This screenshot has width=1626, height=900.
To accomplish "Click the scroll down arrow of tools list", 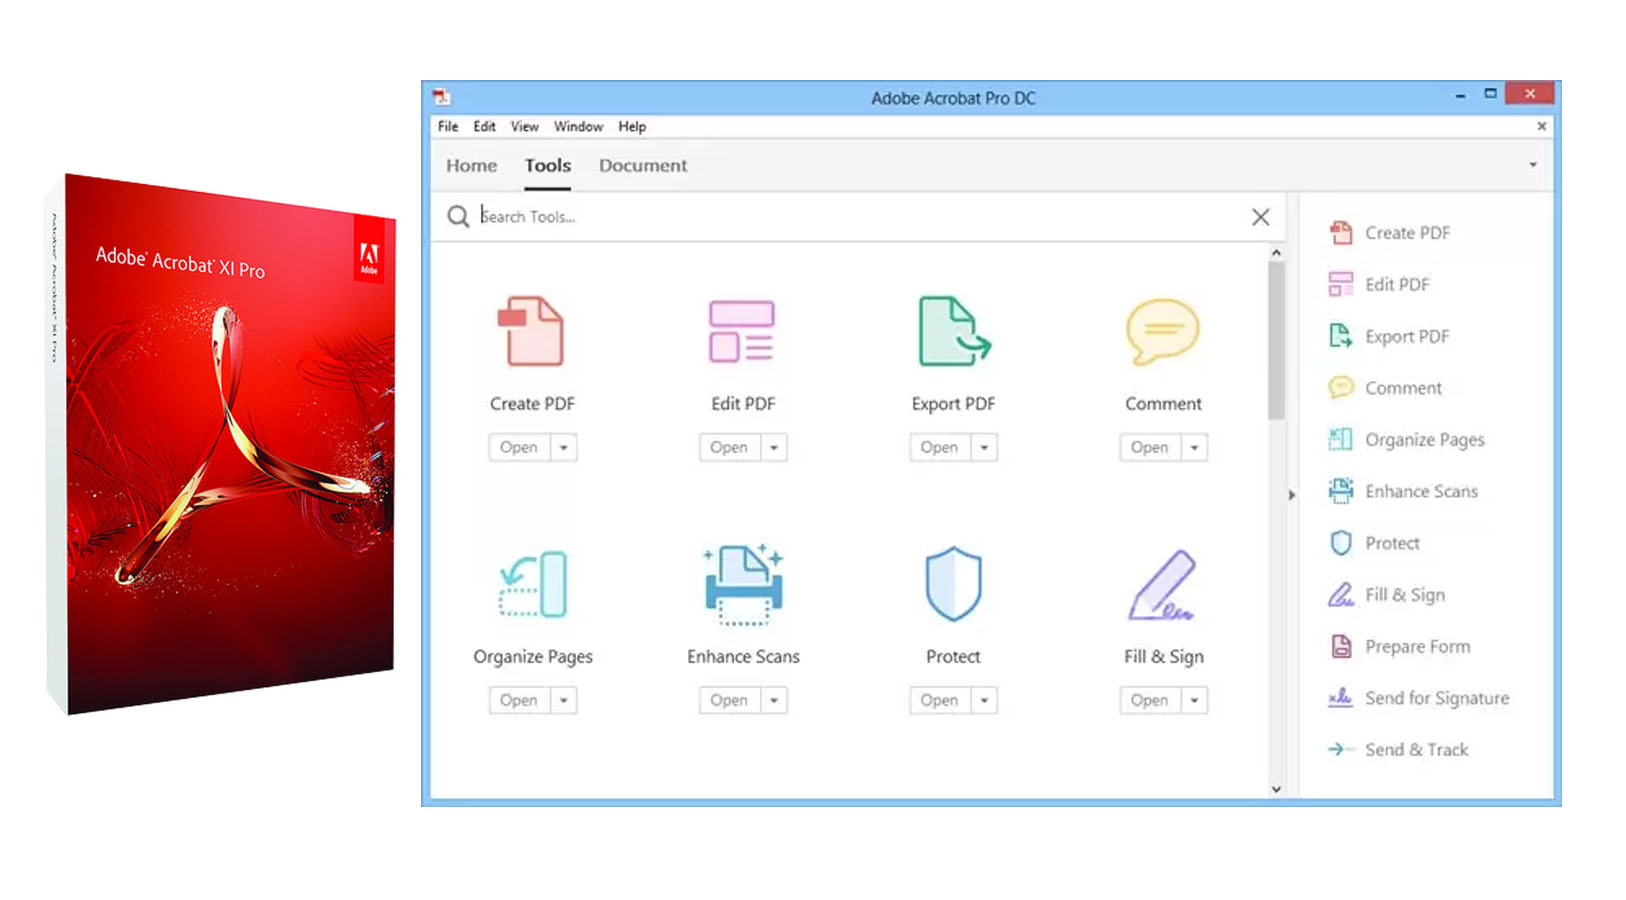I will [x=1276, y=789].
